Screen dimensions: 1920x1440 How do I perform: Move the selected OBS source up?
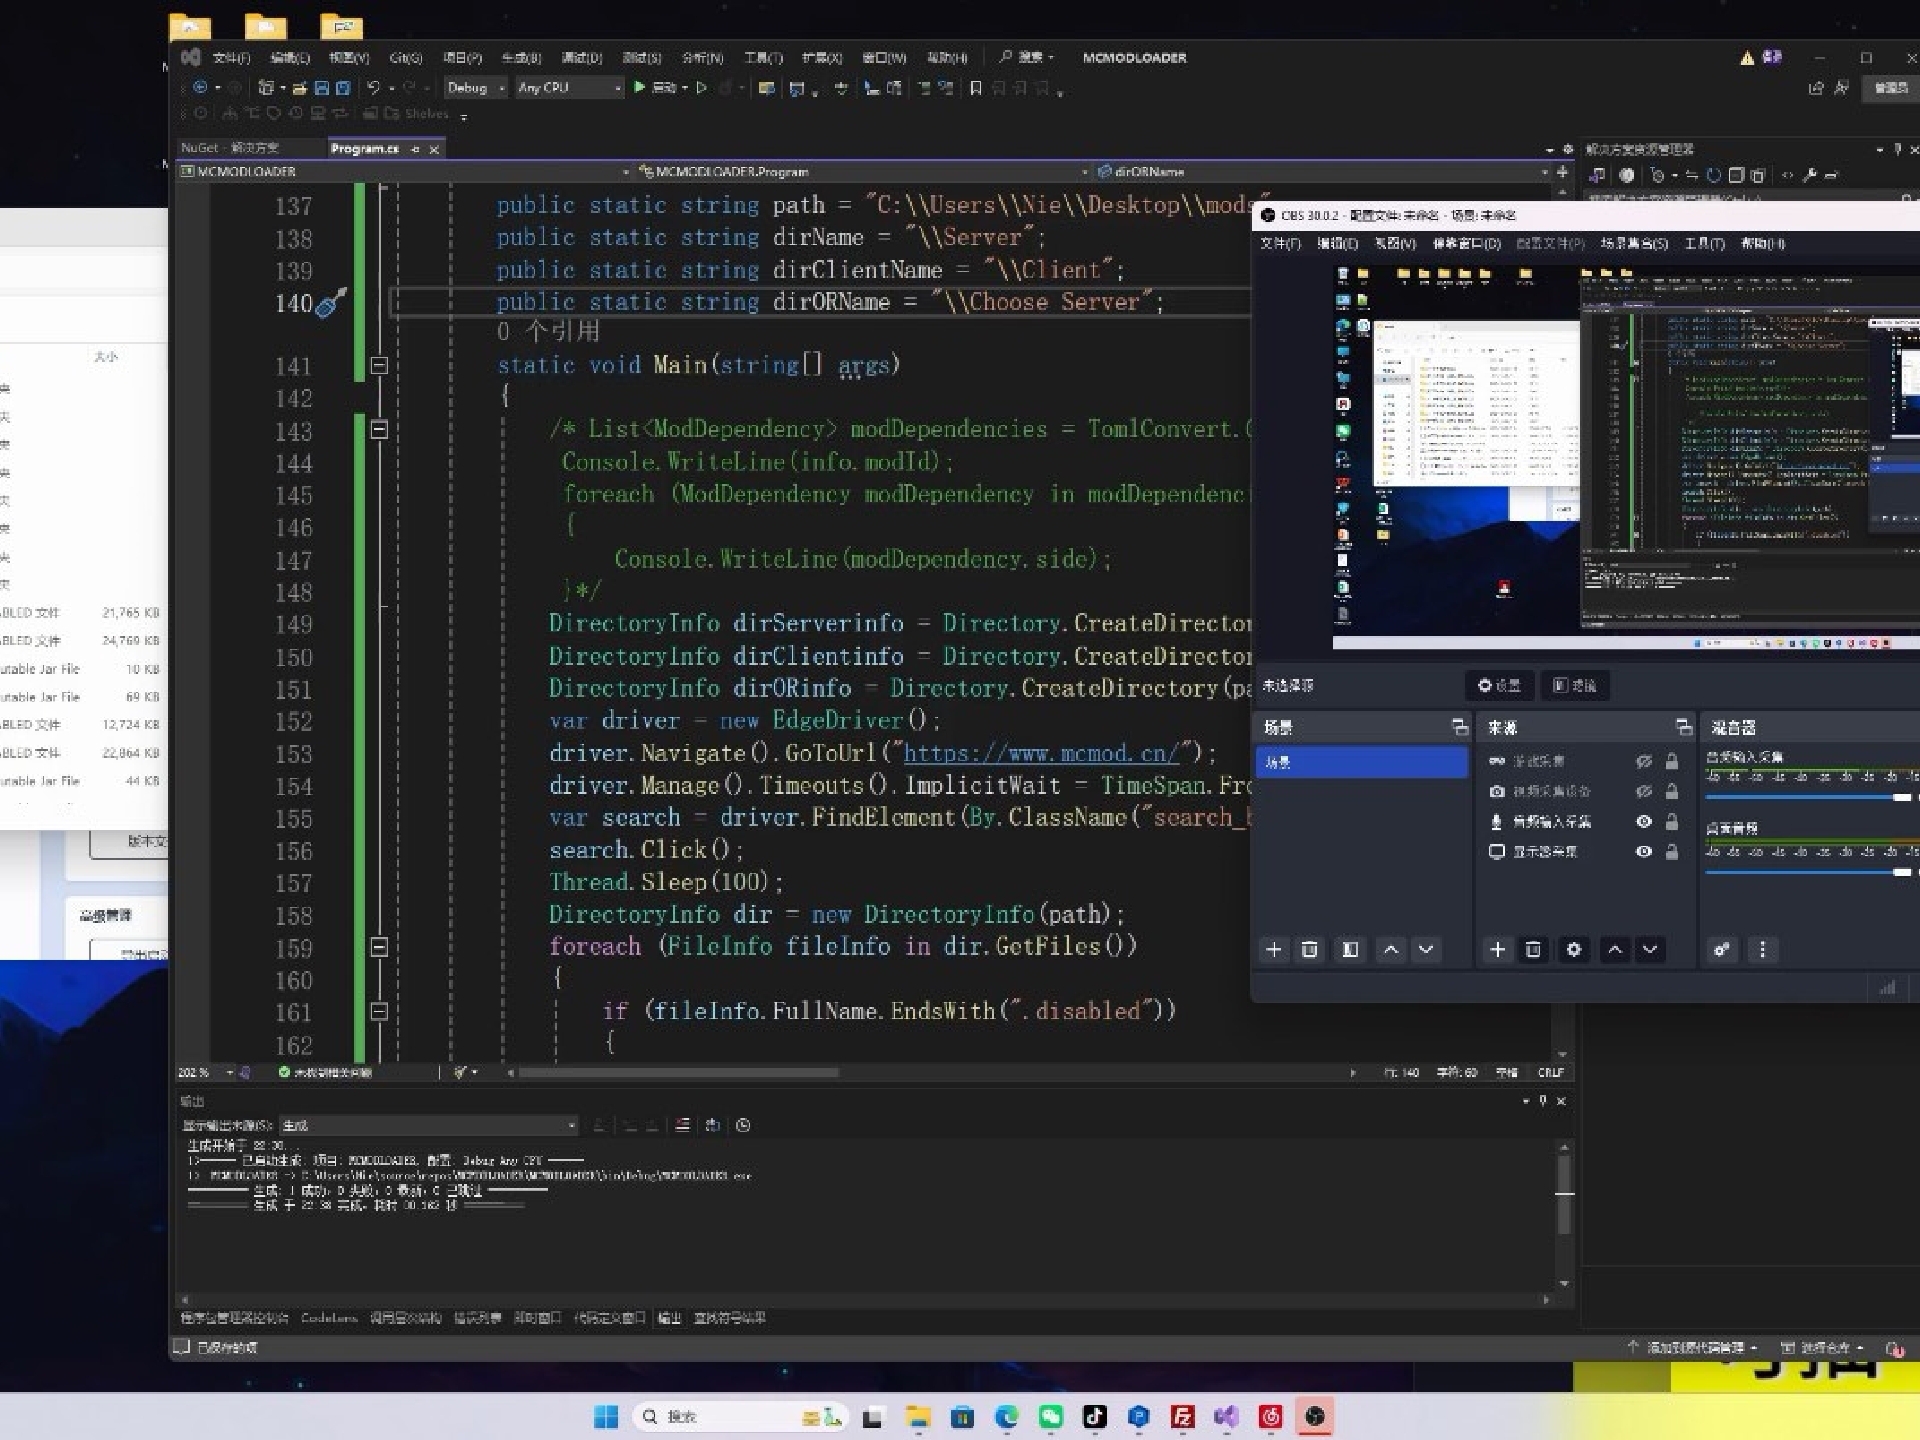tap(1614, 949)
